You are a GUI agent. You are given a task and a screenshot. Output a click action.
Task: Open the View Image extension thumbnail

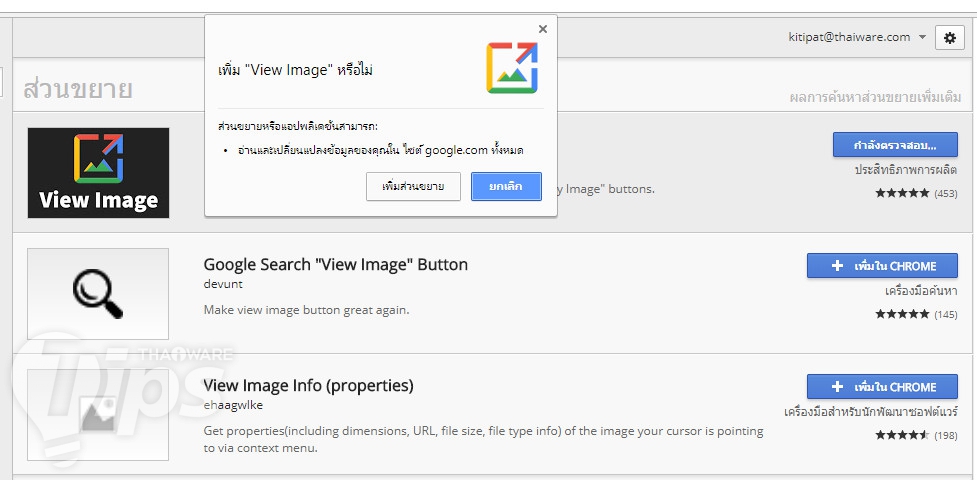point(98,172)
